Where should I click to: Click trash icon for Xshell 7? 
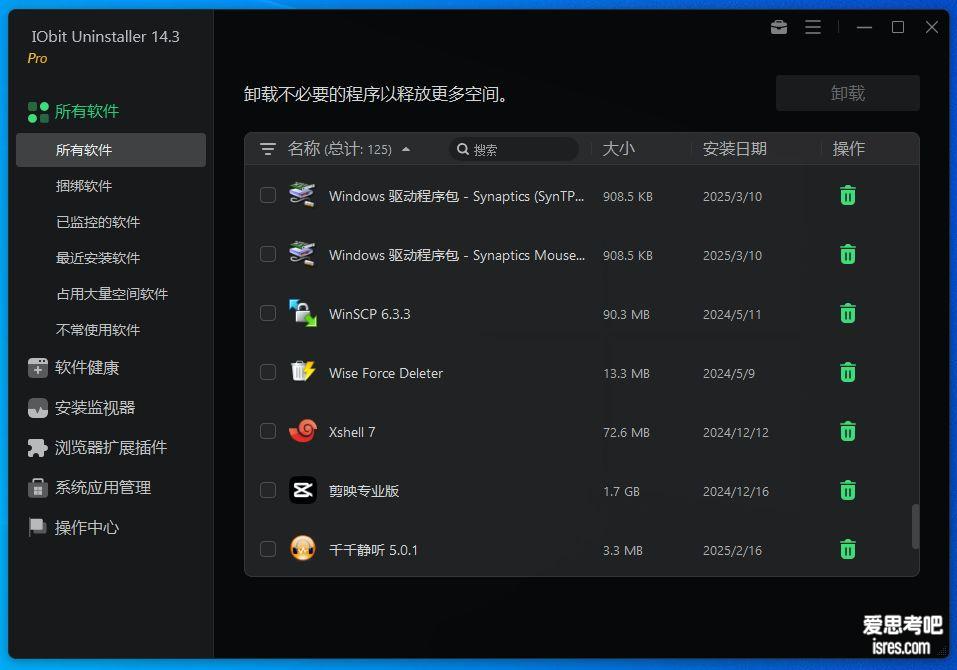click(848, 431)
